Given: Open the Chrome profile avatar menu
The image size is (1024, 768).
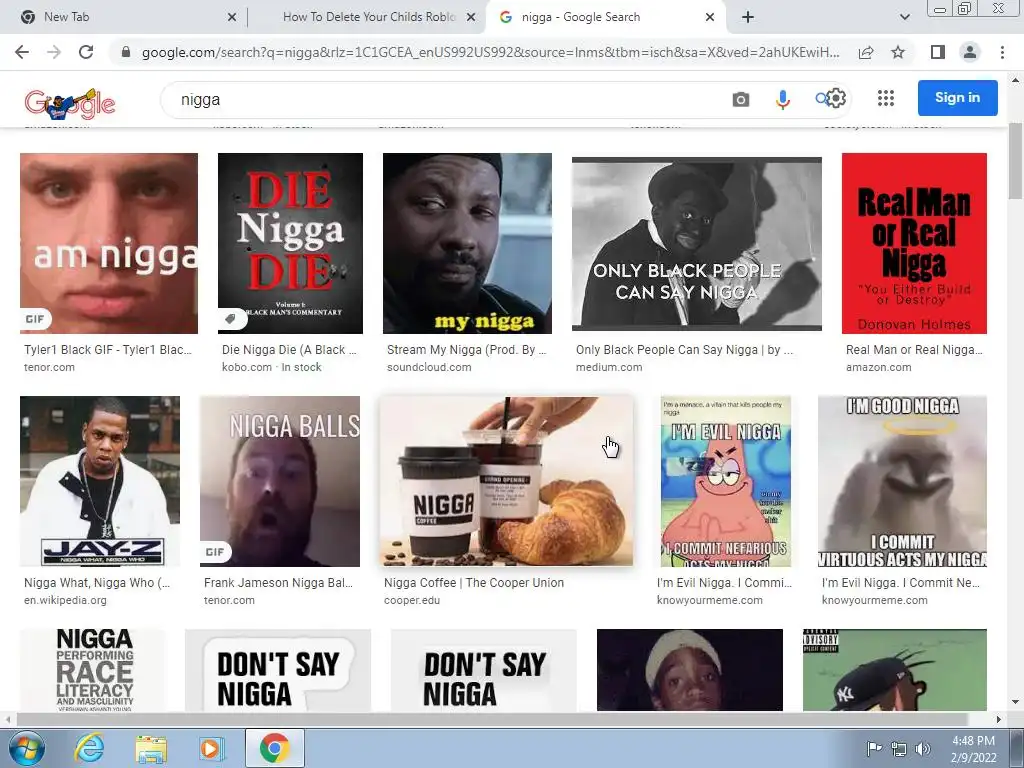Looking at the screenshot, I should [970, 52].
